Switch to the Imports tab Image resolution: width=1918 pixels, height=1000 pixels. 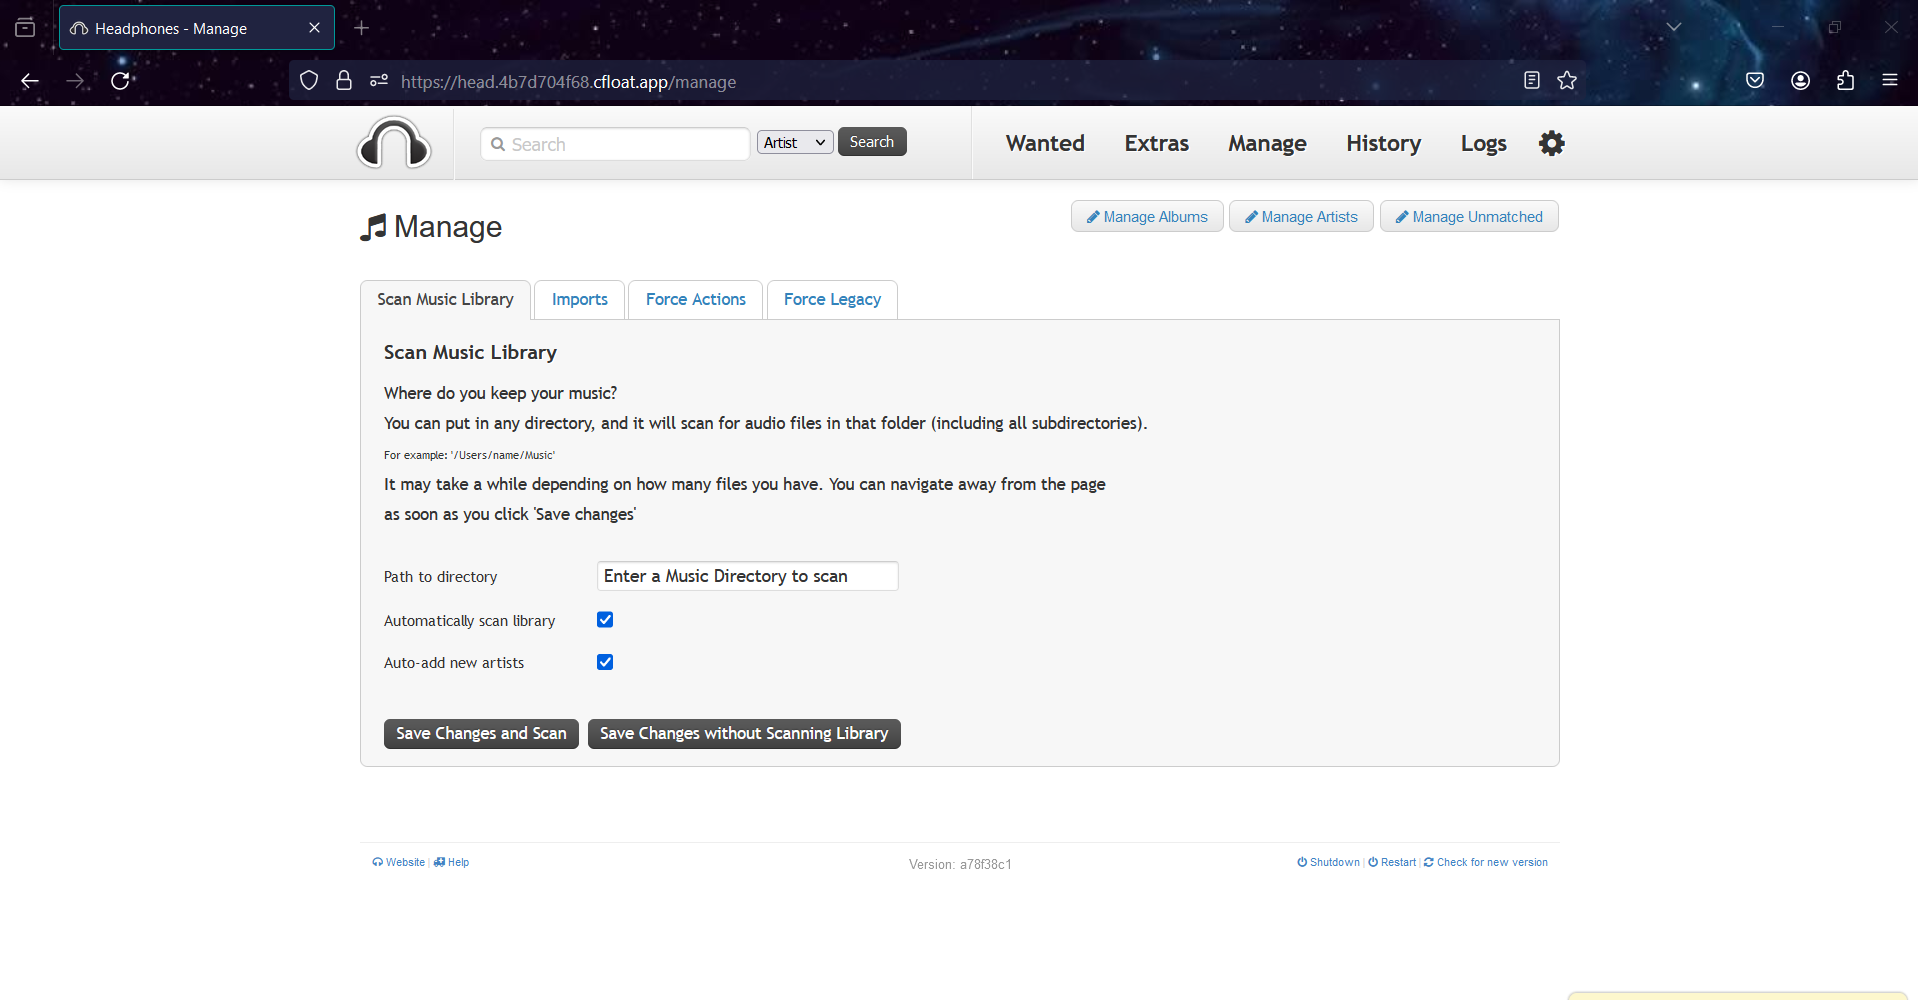coord(580,299)
